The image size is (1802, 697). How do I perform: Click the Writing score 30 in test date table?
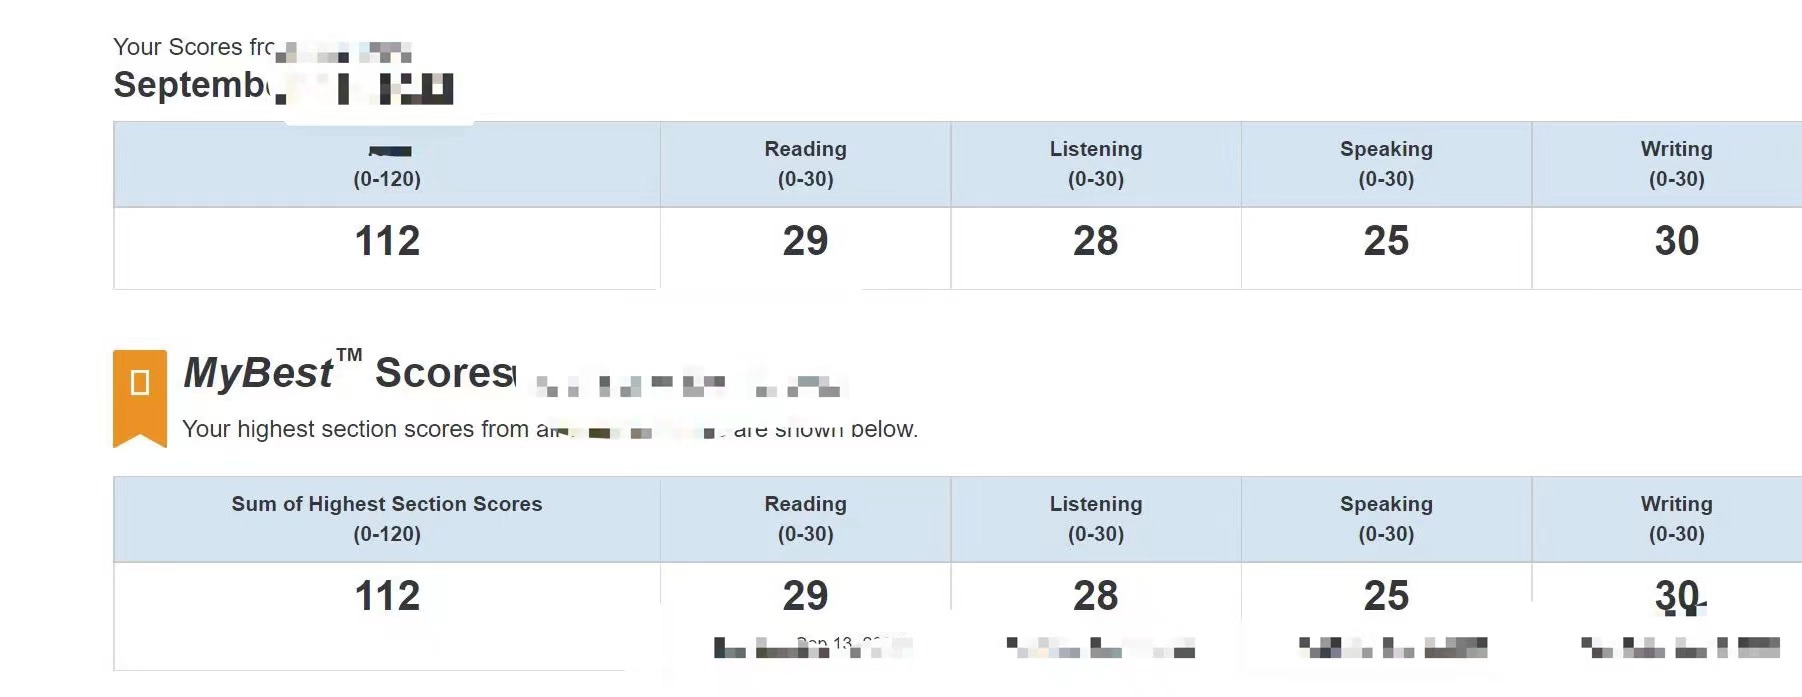(1676, 241)
